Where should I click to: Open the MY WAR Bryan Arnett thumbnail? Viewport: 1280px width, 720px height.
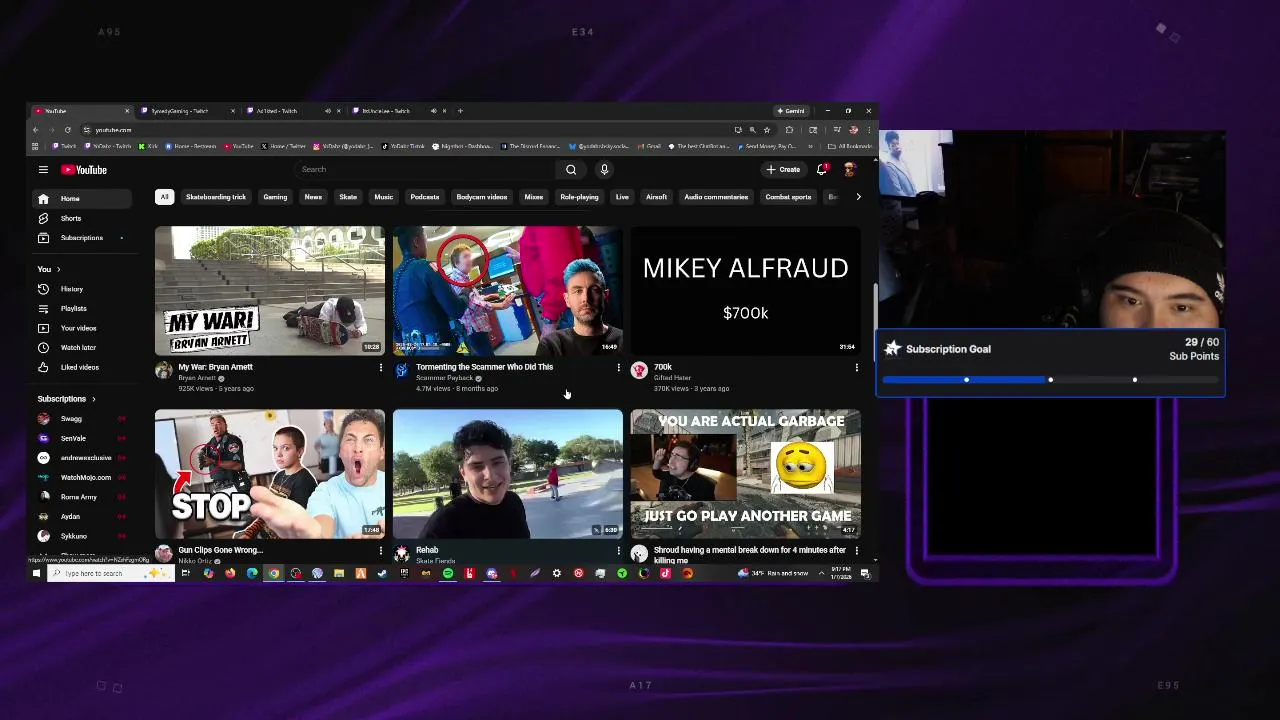pyautogui.click(x=270, y=291)
